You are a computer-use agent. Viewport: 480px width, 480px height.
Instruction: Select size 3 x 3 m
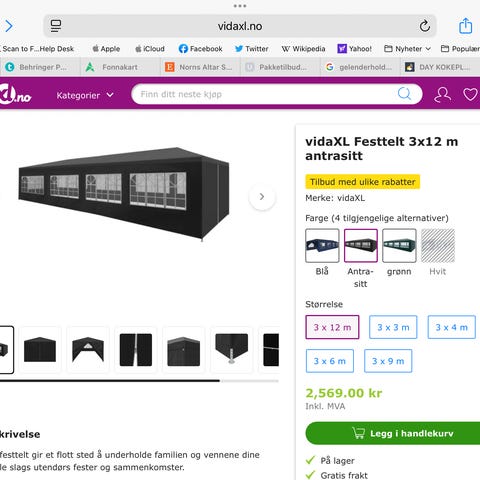[x=393, y=327]
